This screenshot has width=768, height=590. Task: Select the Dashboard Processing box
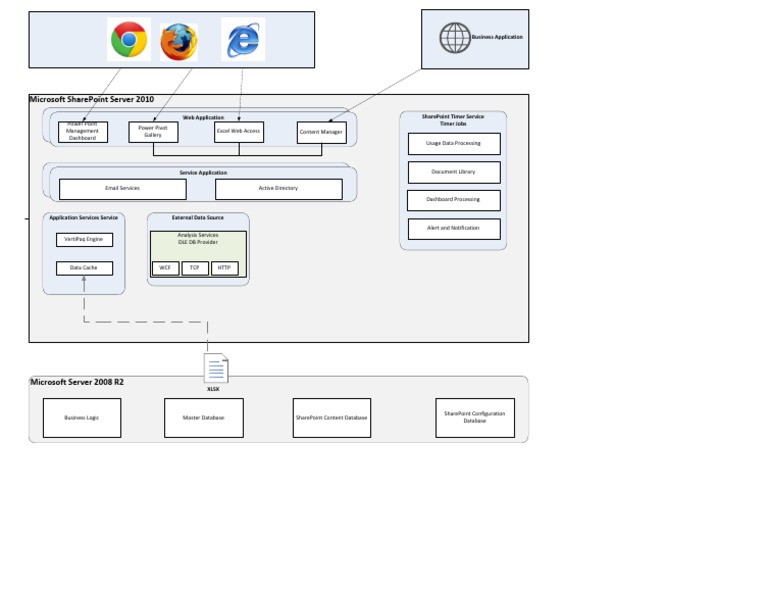pyautogui.click(x=454, y=200)
